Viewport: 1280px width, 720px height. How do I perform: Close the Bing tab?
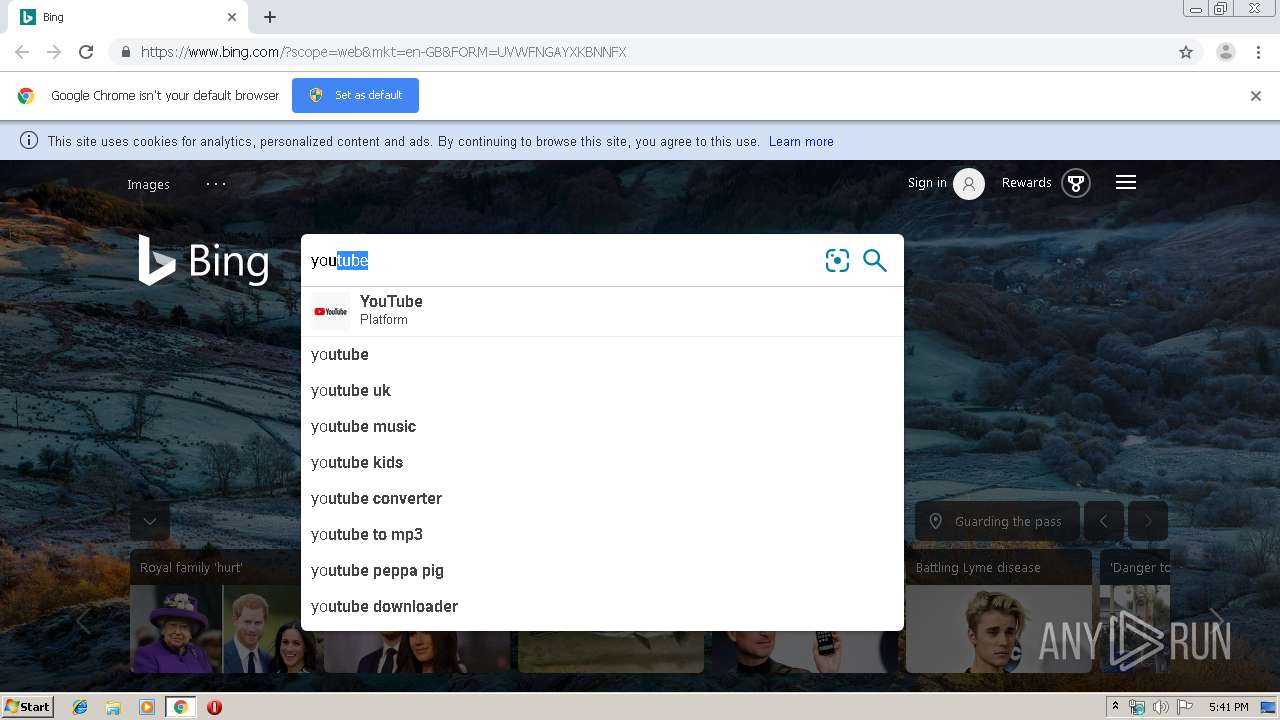(232, 17)
